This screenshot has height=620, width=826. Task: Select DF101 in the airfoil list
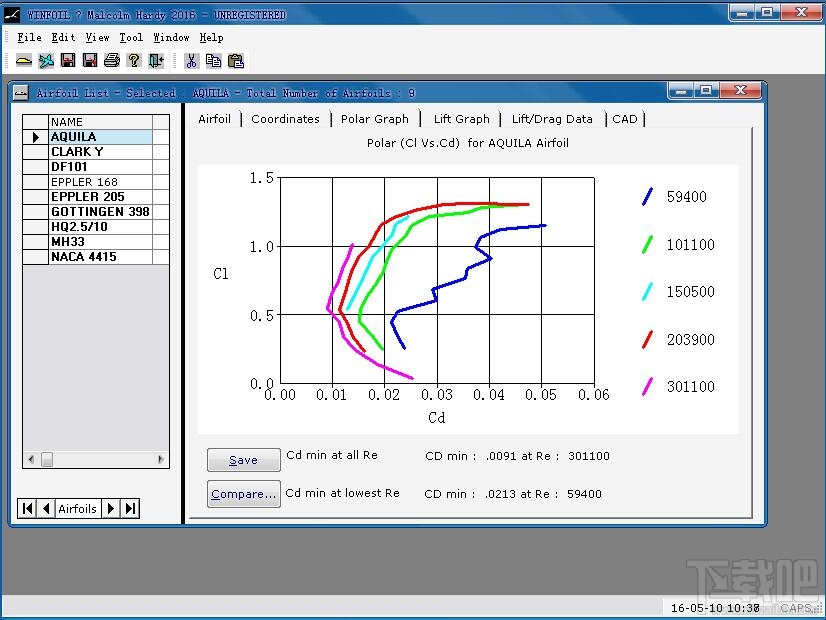(101, 166)
